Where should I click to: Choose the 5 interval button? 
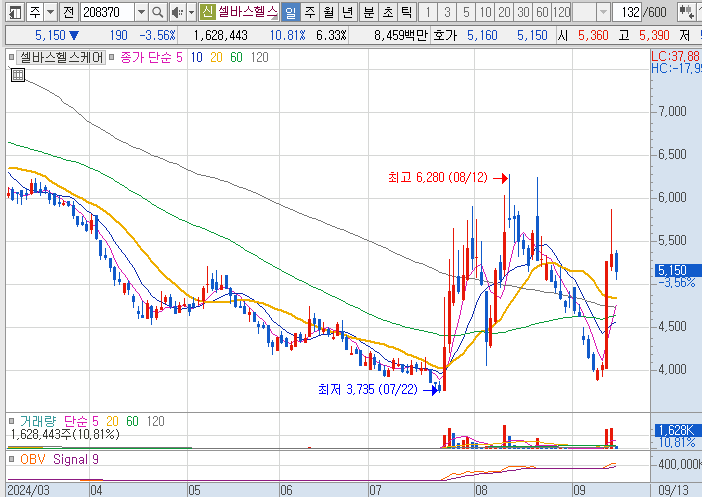466,12
